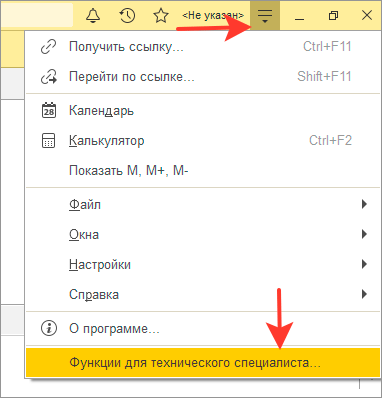The height and width of the screenshot is (398, 382).
Task: Open the history clock icon
Action: [x=127, y=15]
